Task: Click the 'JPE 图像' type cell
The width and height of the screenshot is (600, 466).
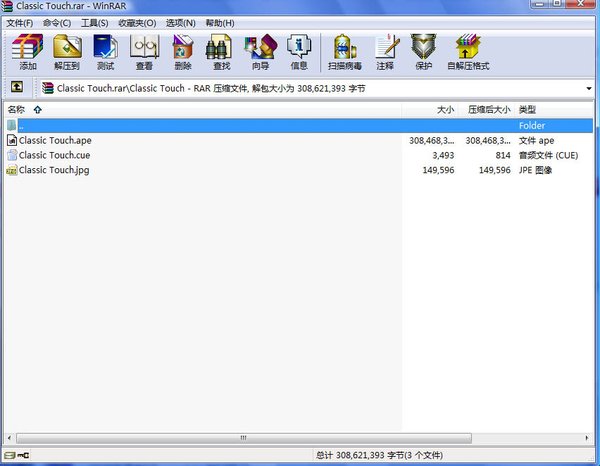Action: (535, 170)
